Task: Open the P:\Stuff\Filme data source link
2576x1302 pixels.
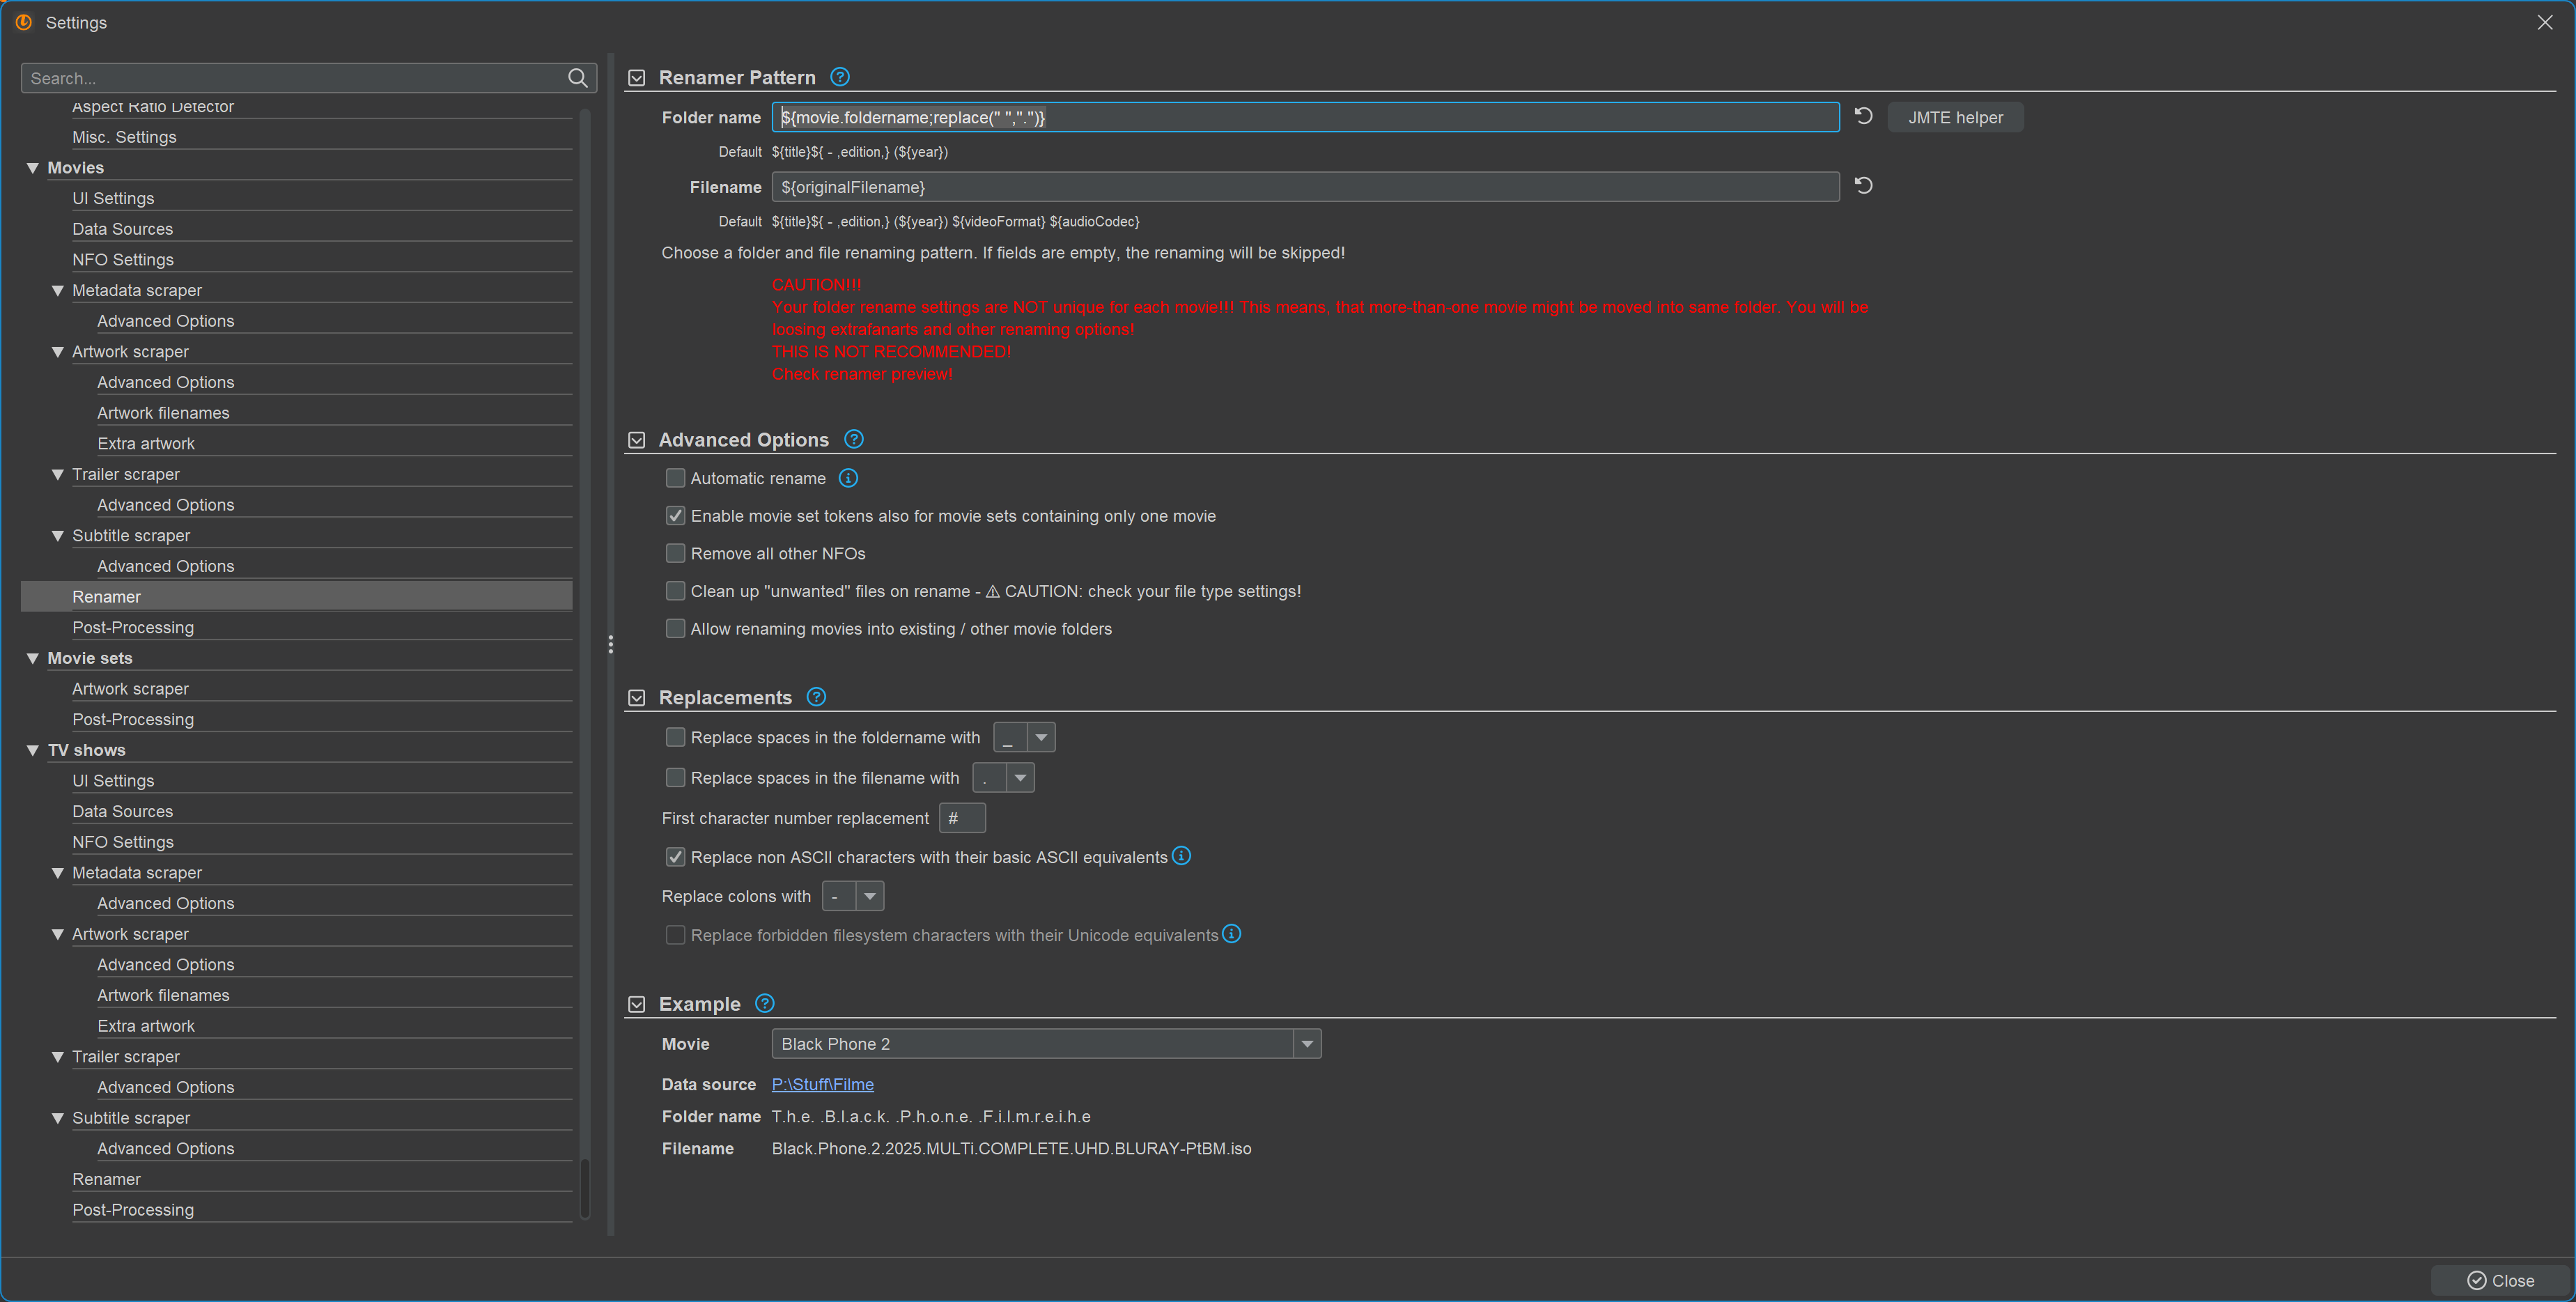Action: click(822, 1084)
